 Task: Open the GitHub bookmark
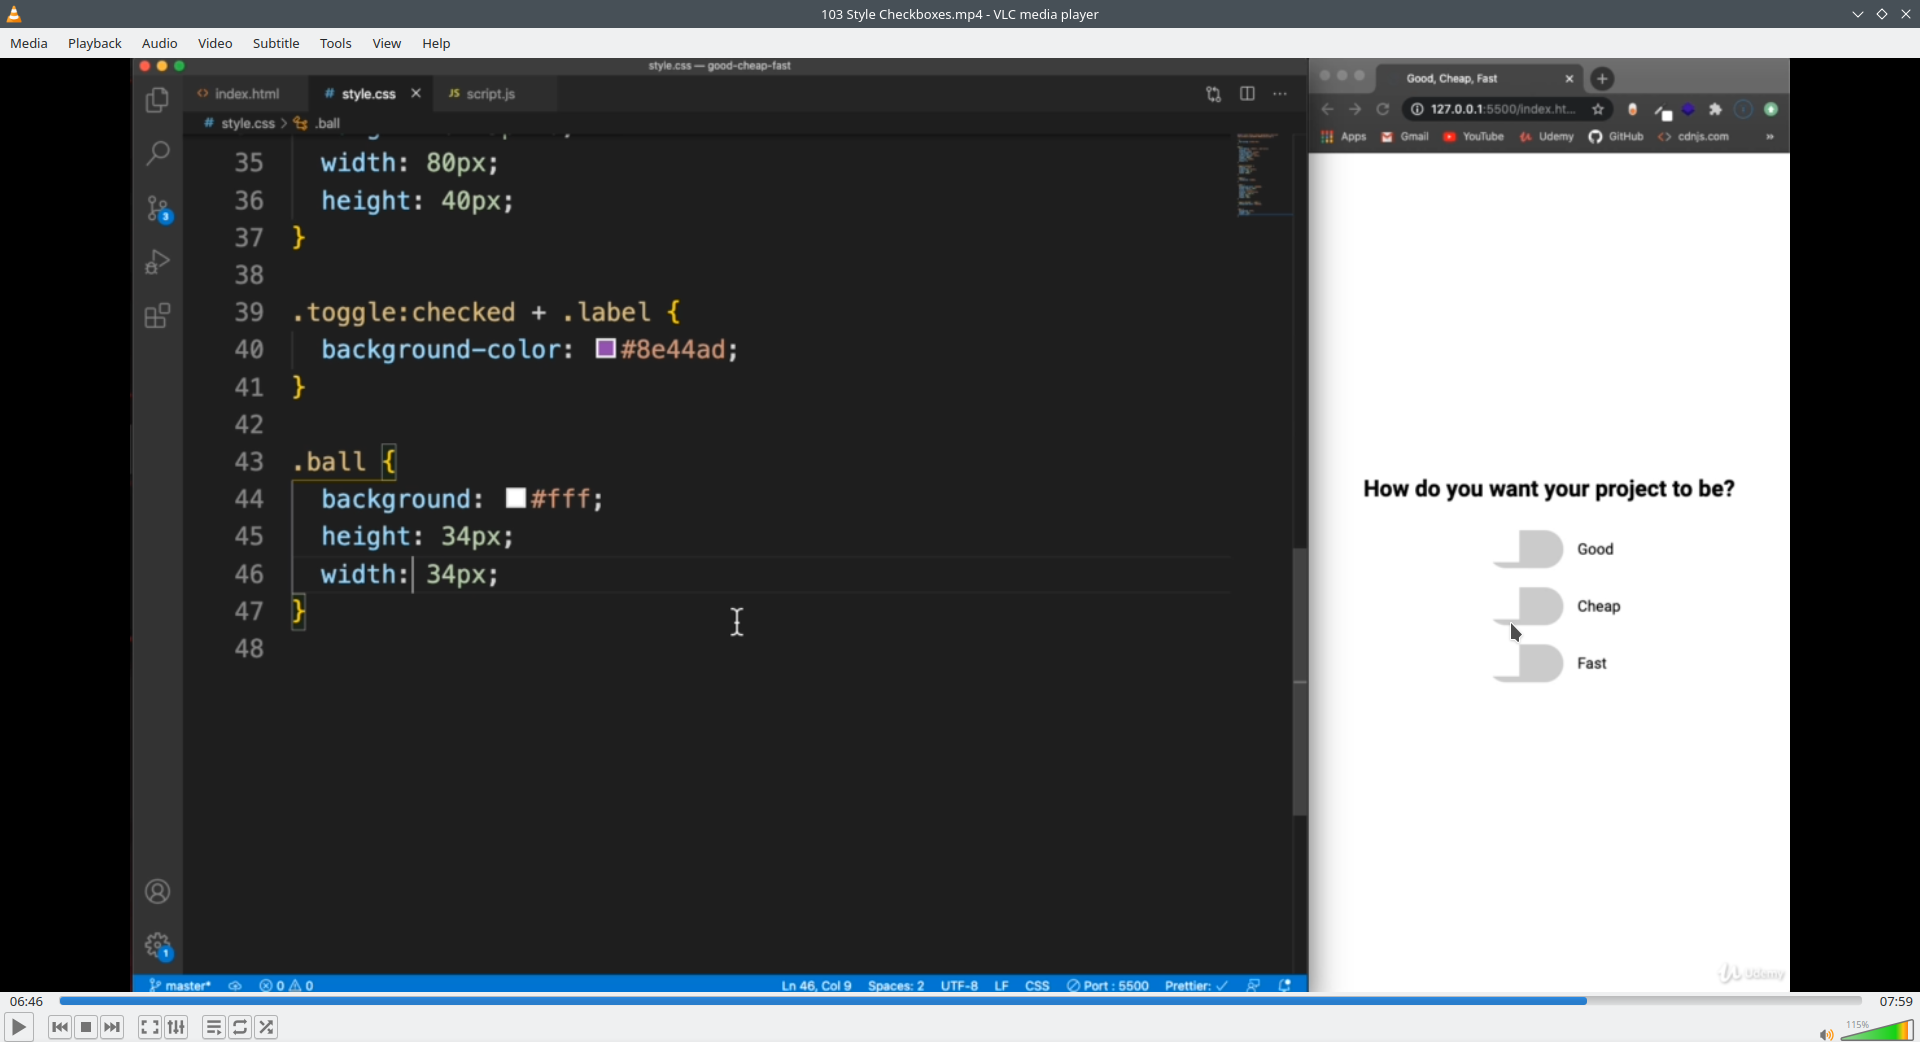point(1616,137)
